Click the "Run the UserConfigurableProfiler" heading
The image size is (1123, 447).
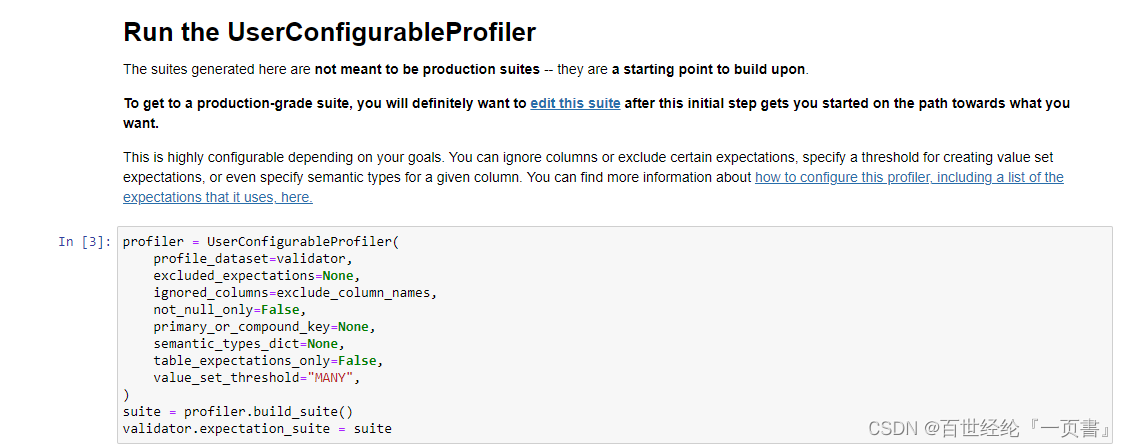[329, 33]
